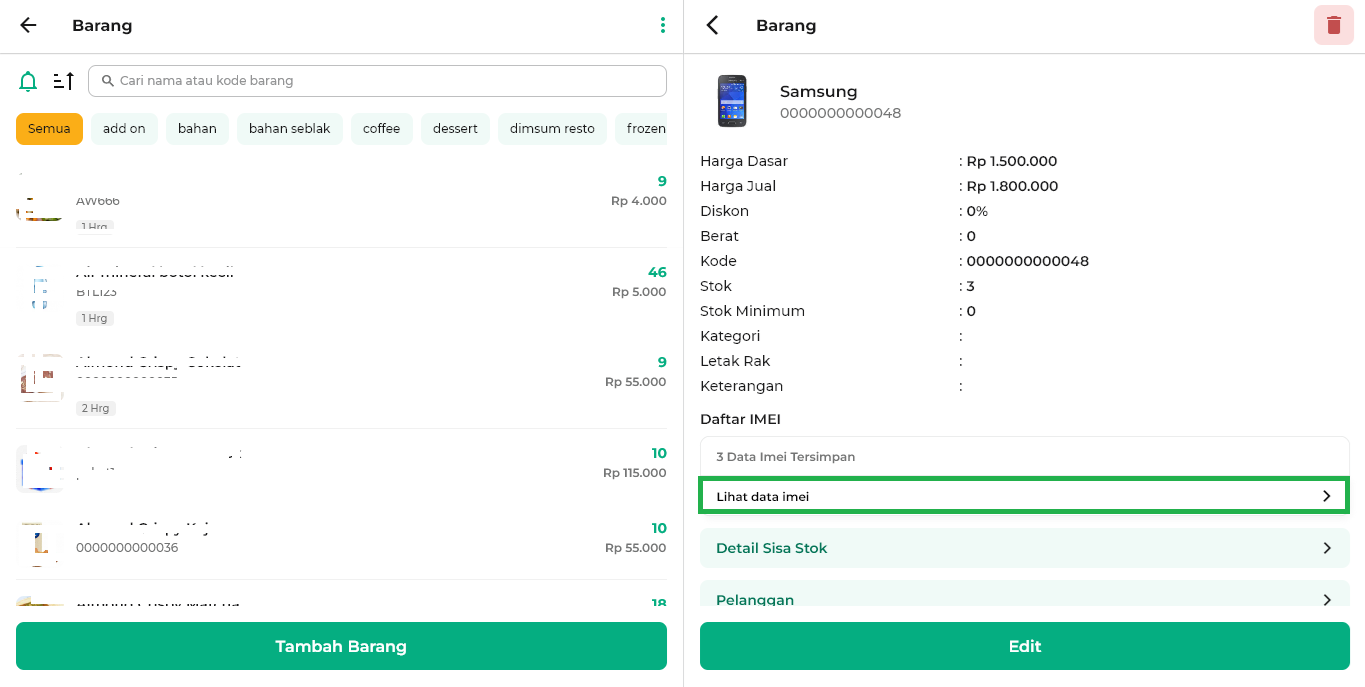Open the three-dot options menu
Image resolution: width=1365 pixels, height=687 pixels.
[x=662, y=25]
